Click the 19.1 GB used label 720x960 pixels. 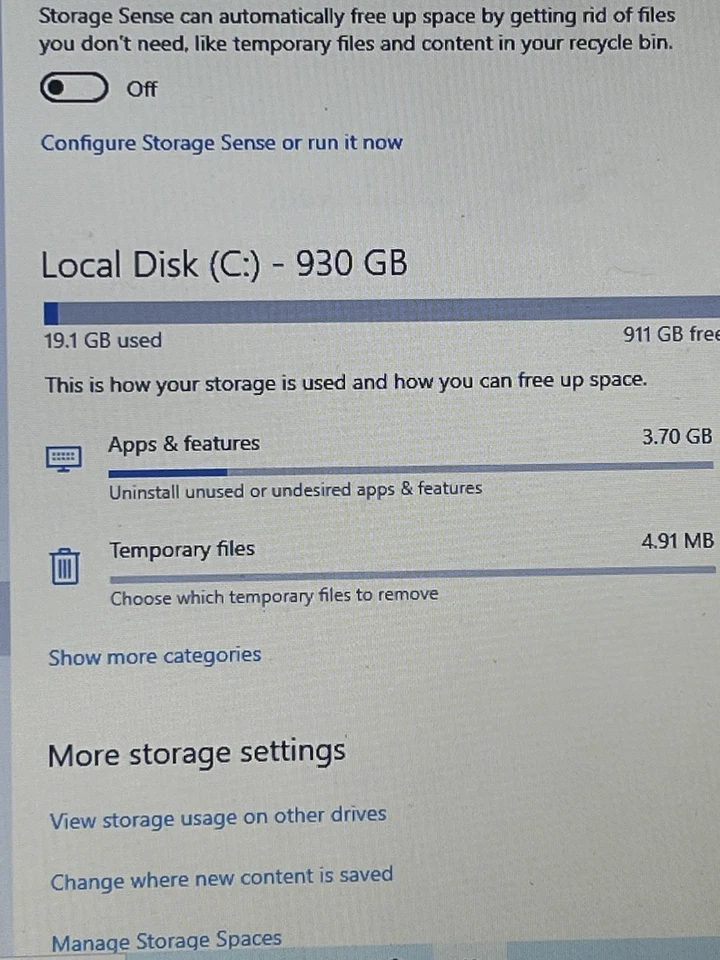[101, 341]
